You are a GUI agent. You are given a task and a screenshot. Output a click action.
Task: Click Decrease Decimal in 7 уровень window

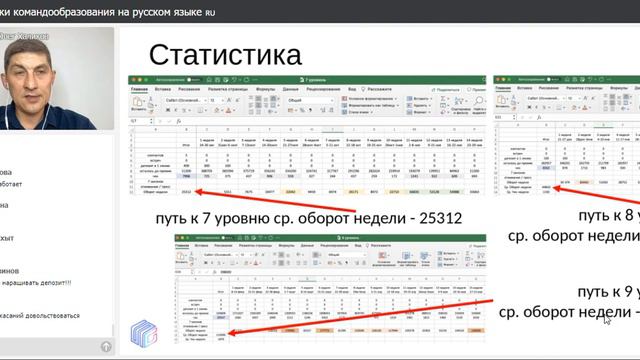coord(331,110)
